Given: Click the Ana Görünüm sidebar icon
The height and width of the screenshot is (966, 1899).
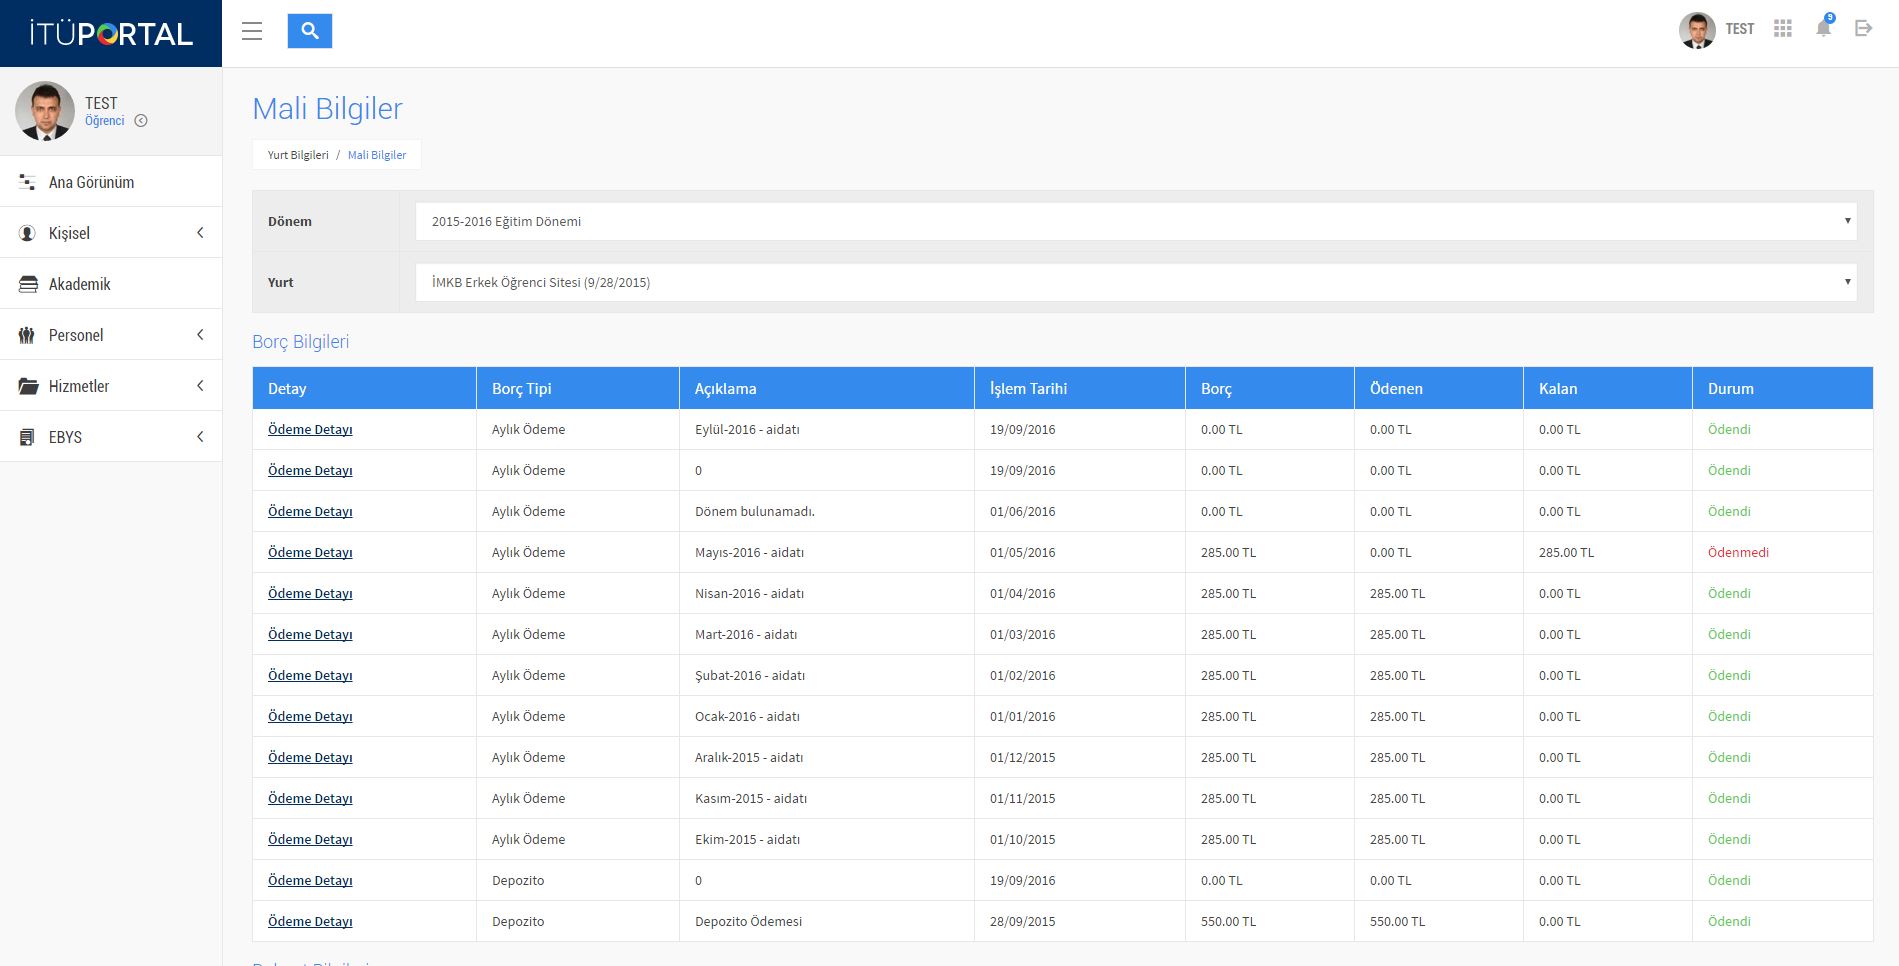Looking at the screenshot, I should click(x=27, y=182).
